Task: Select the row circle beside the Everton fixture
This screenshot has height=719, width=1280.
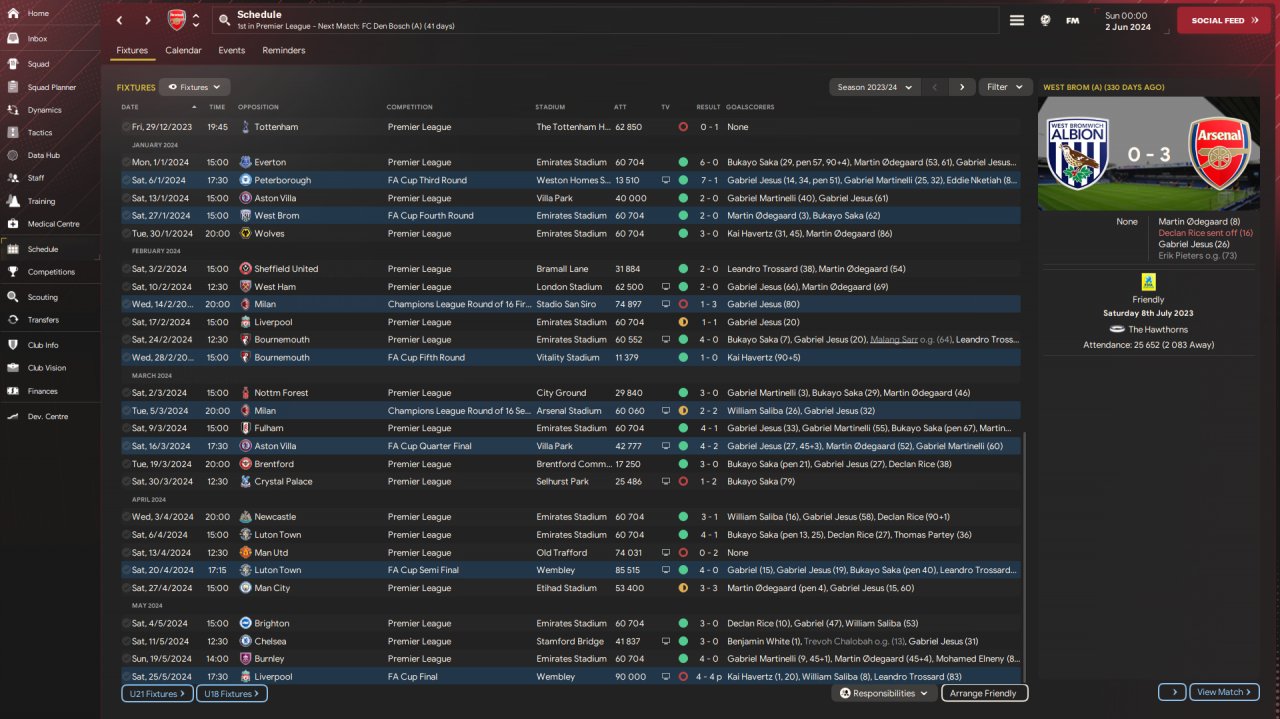Action: [x=127, y=162]
